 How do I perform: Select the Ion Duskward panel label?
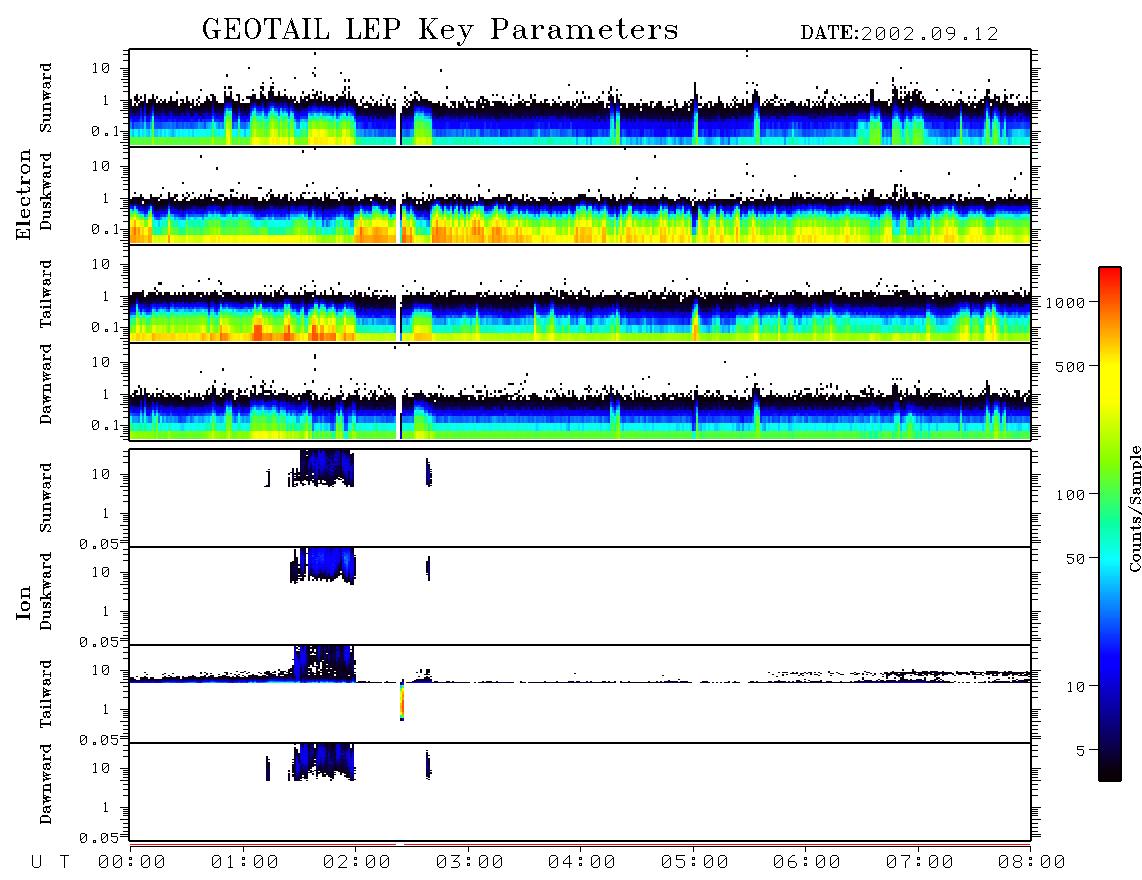46,592
